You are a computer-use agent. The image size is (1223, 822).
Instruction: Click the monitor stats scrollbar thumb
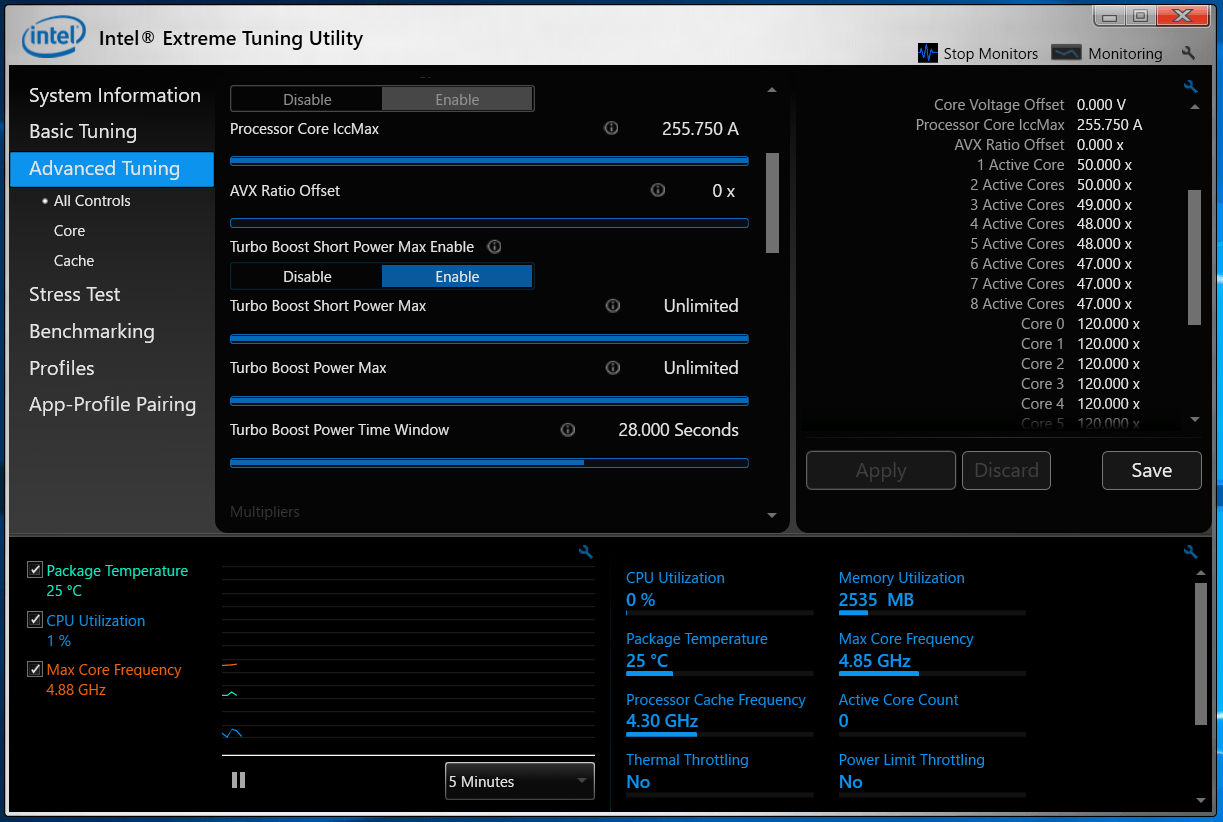(1201, 654)
